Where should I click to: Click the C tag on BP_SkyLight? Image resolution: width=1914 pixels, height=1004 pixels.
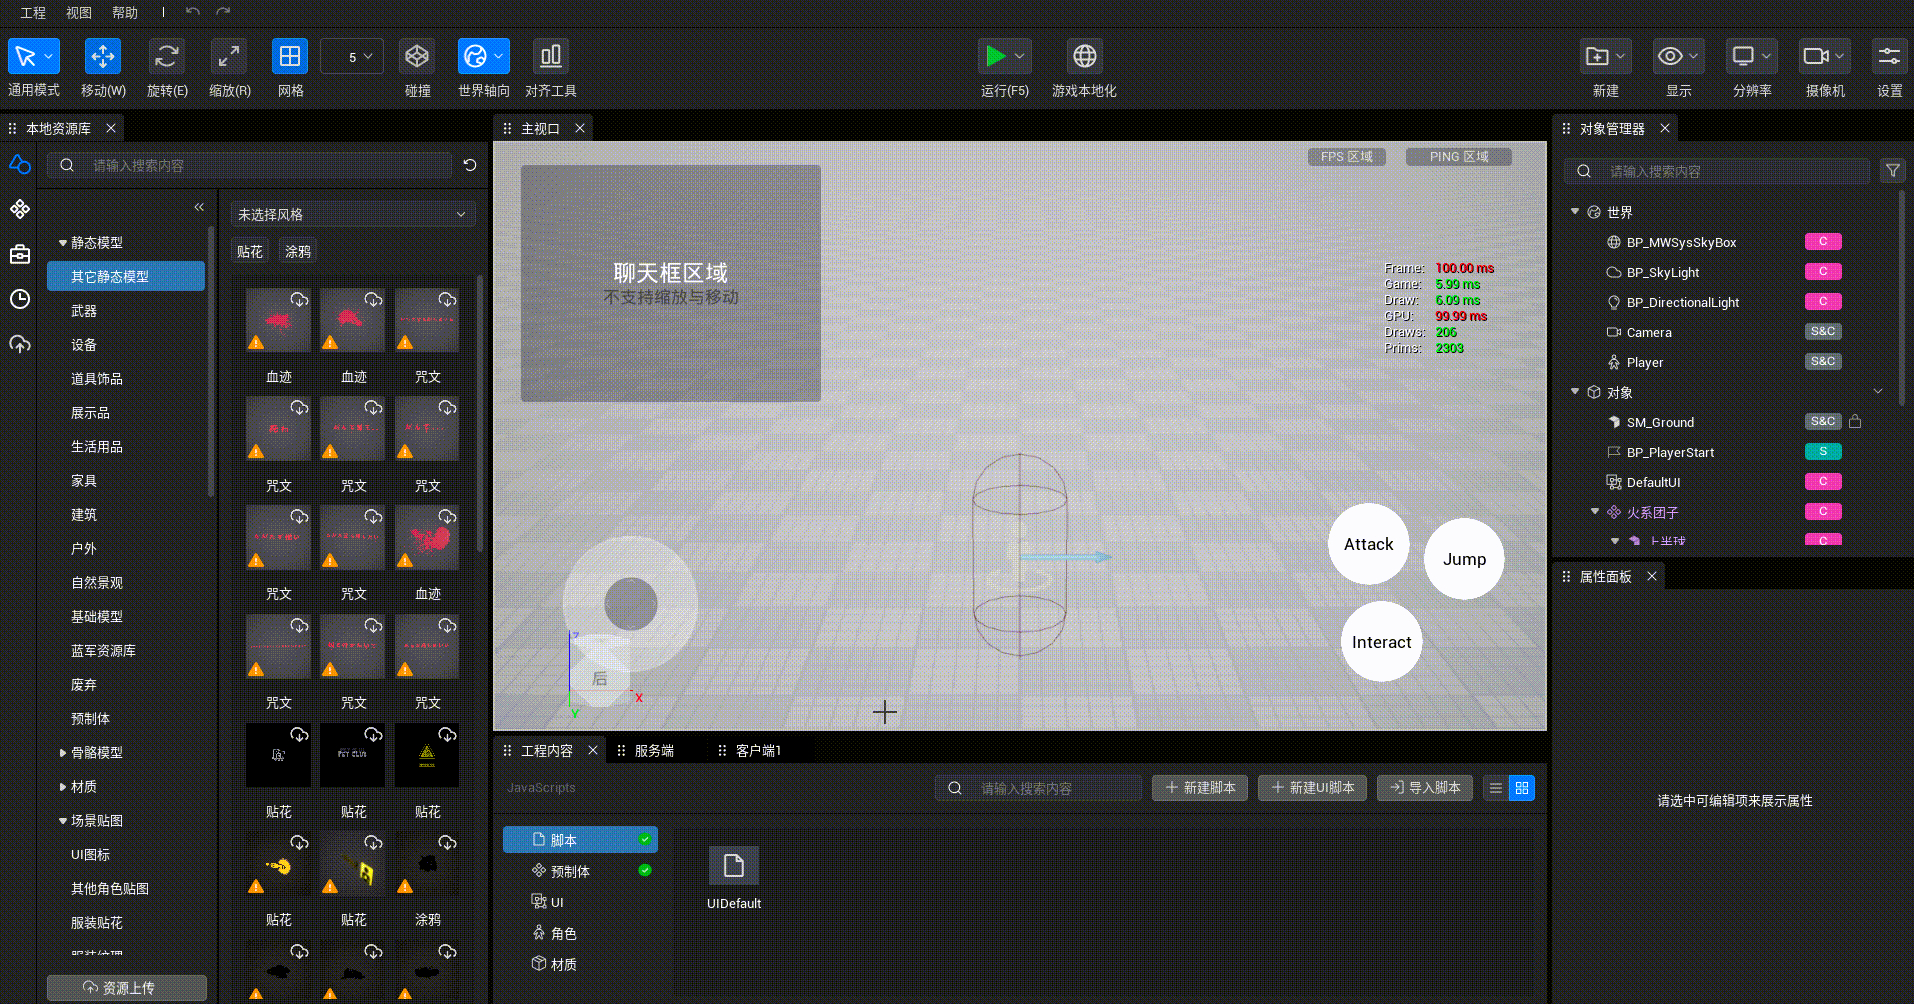point(1823,271)
